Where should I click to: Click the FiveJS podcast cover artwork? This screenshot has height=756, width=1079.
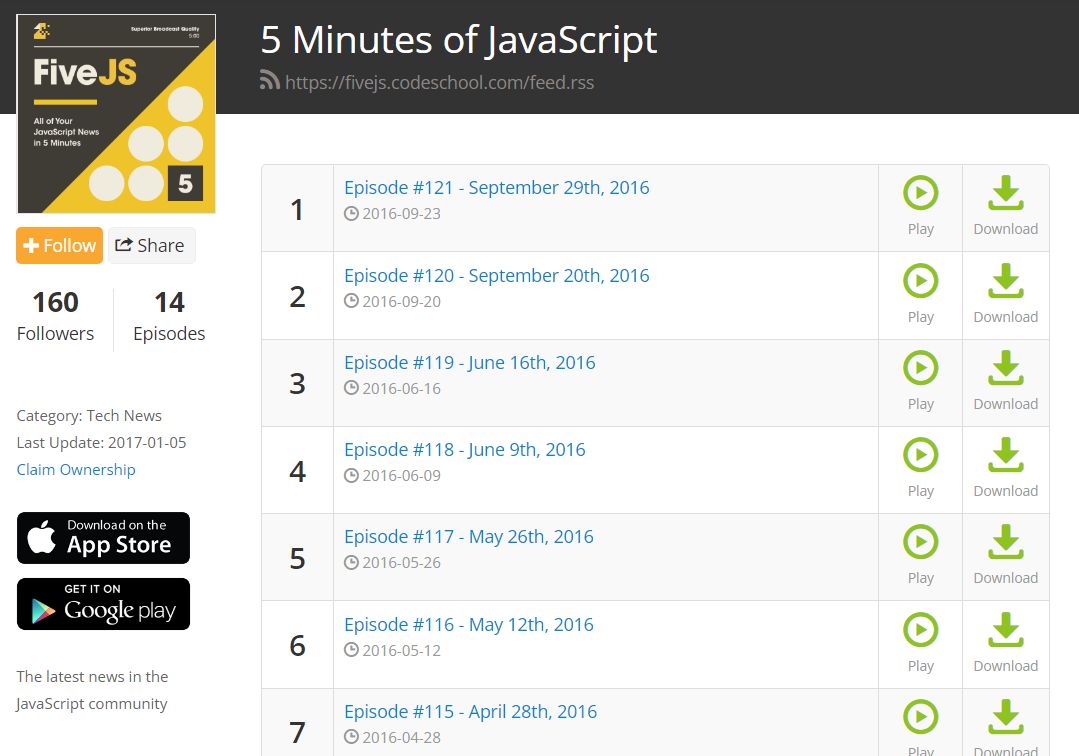[x=116, y=114]
